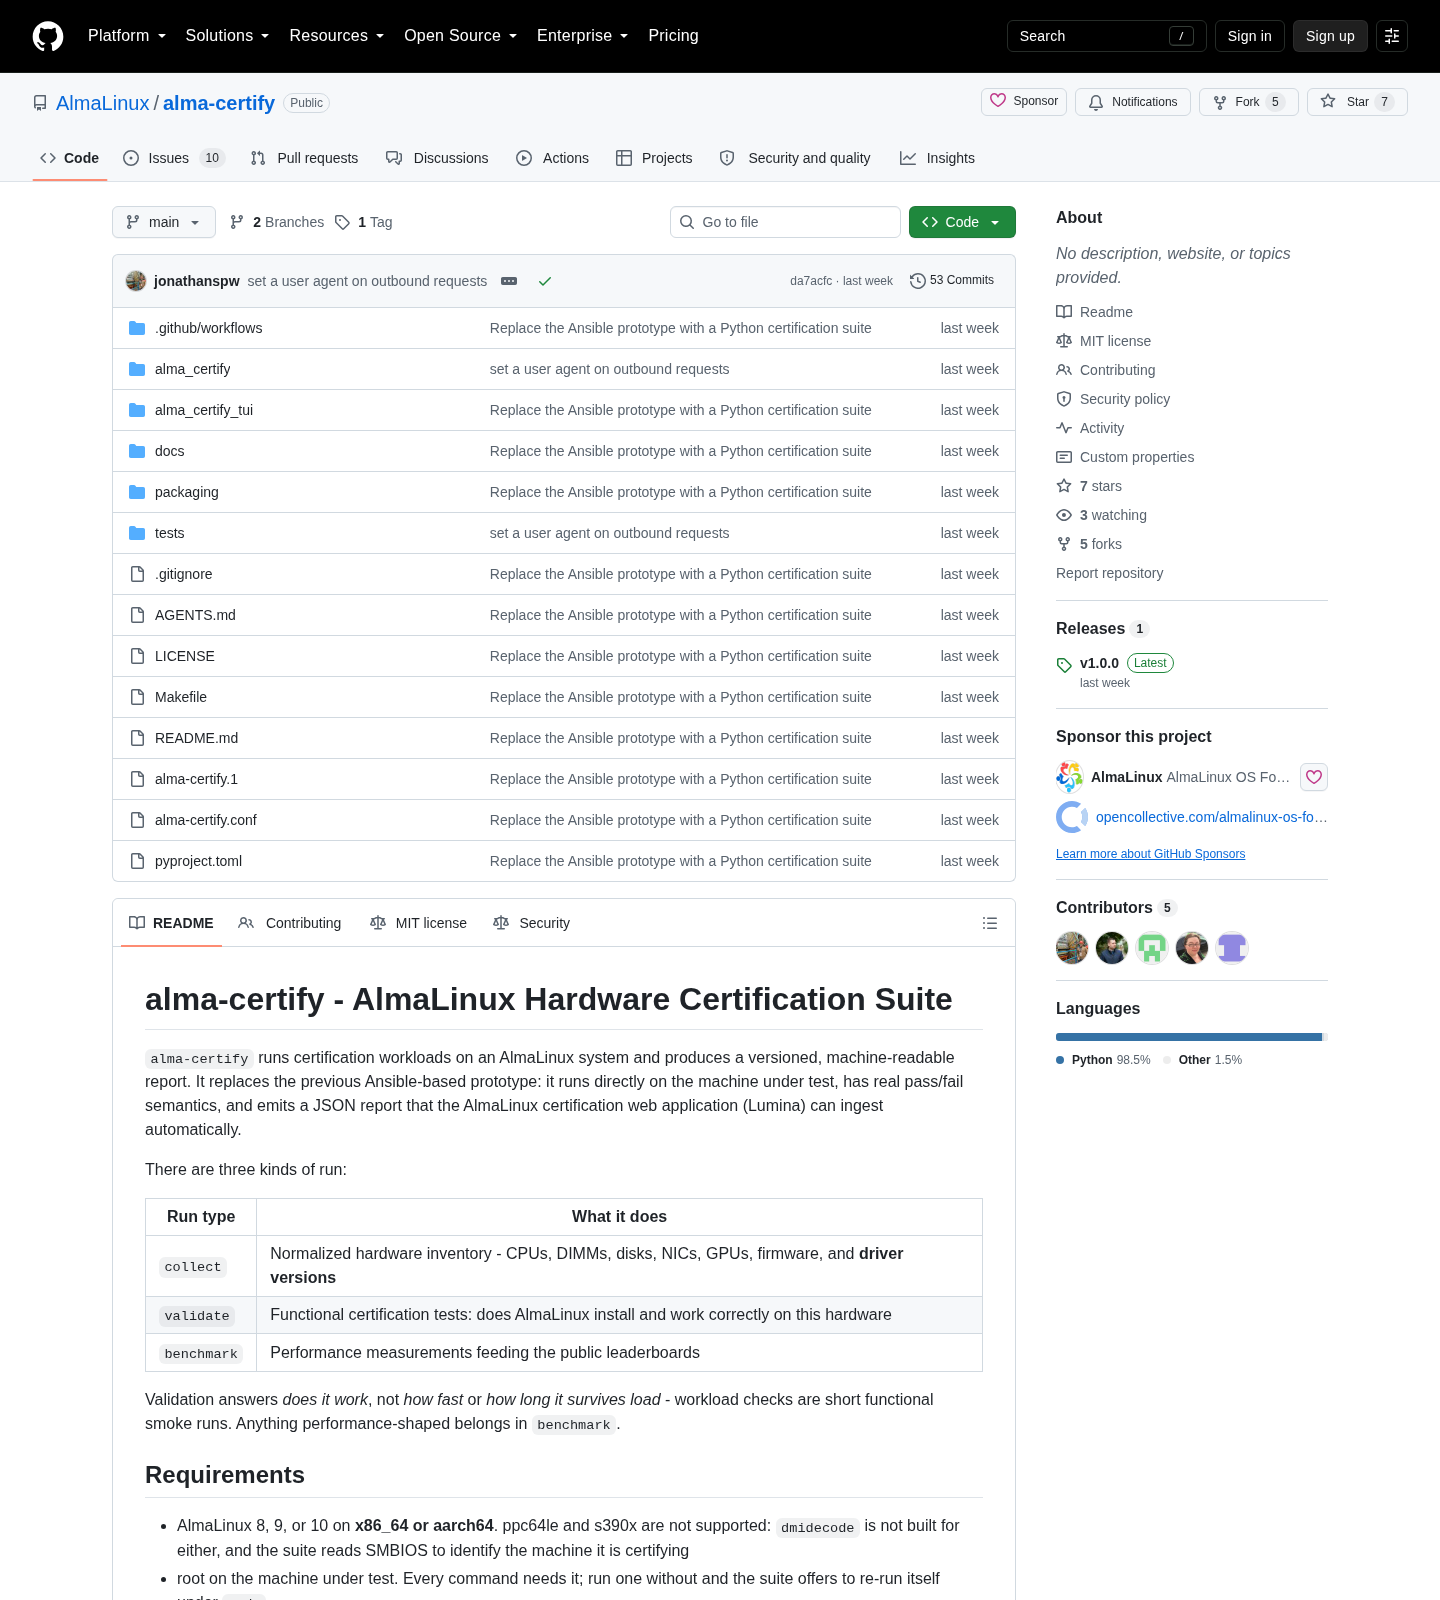
Task: Open the Learn more about GitHub Sponsors link
Action: pos(1150,854)
